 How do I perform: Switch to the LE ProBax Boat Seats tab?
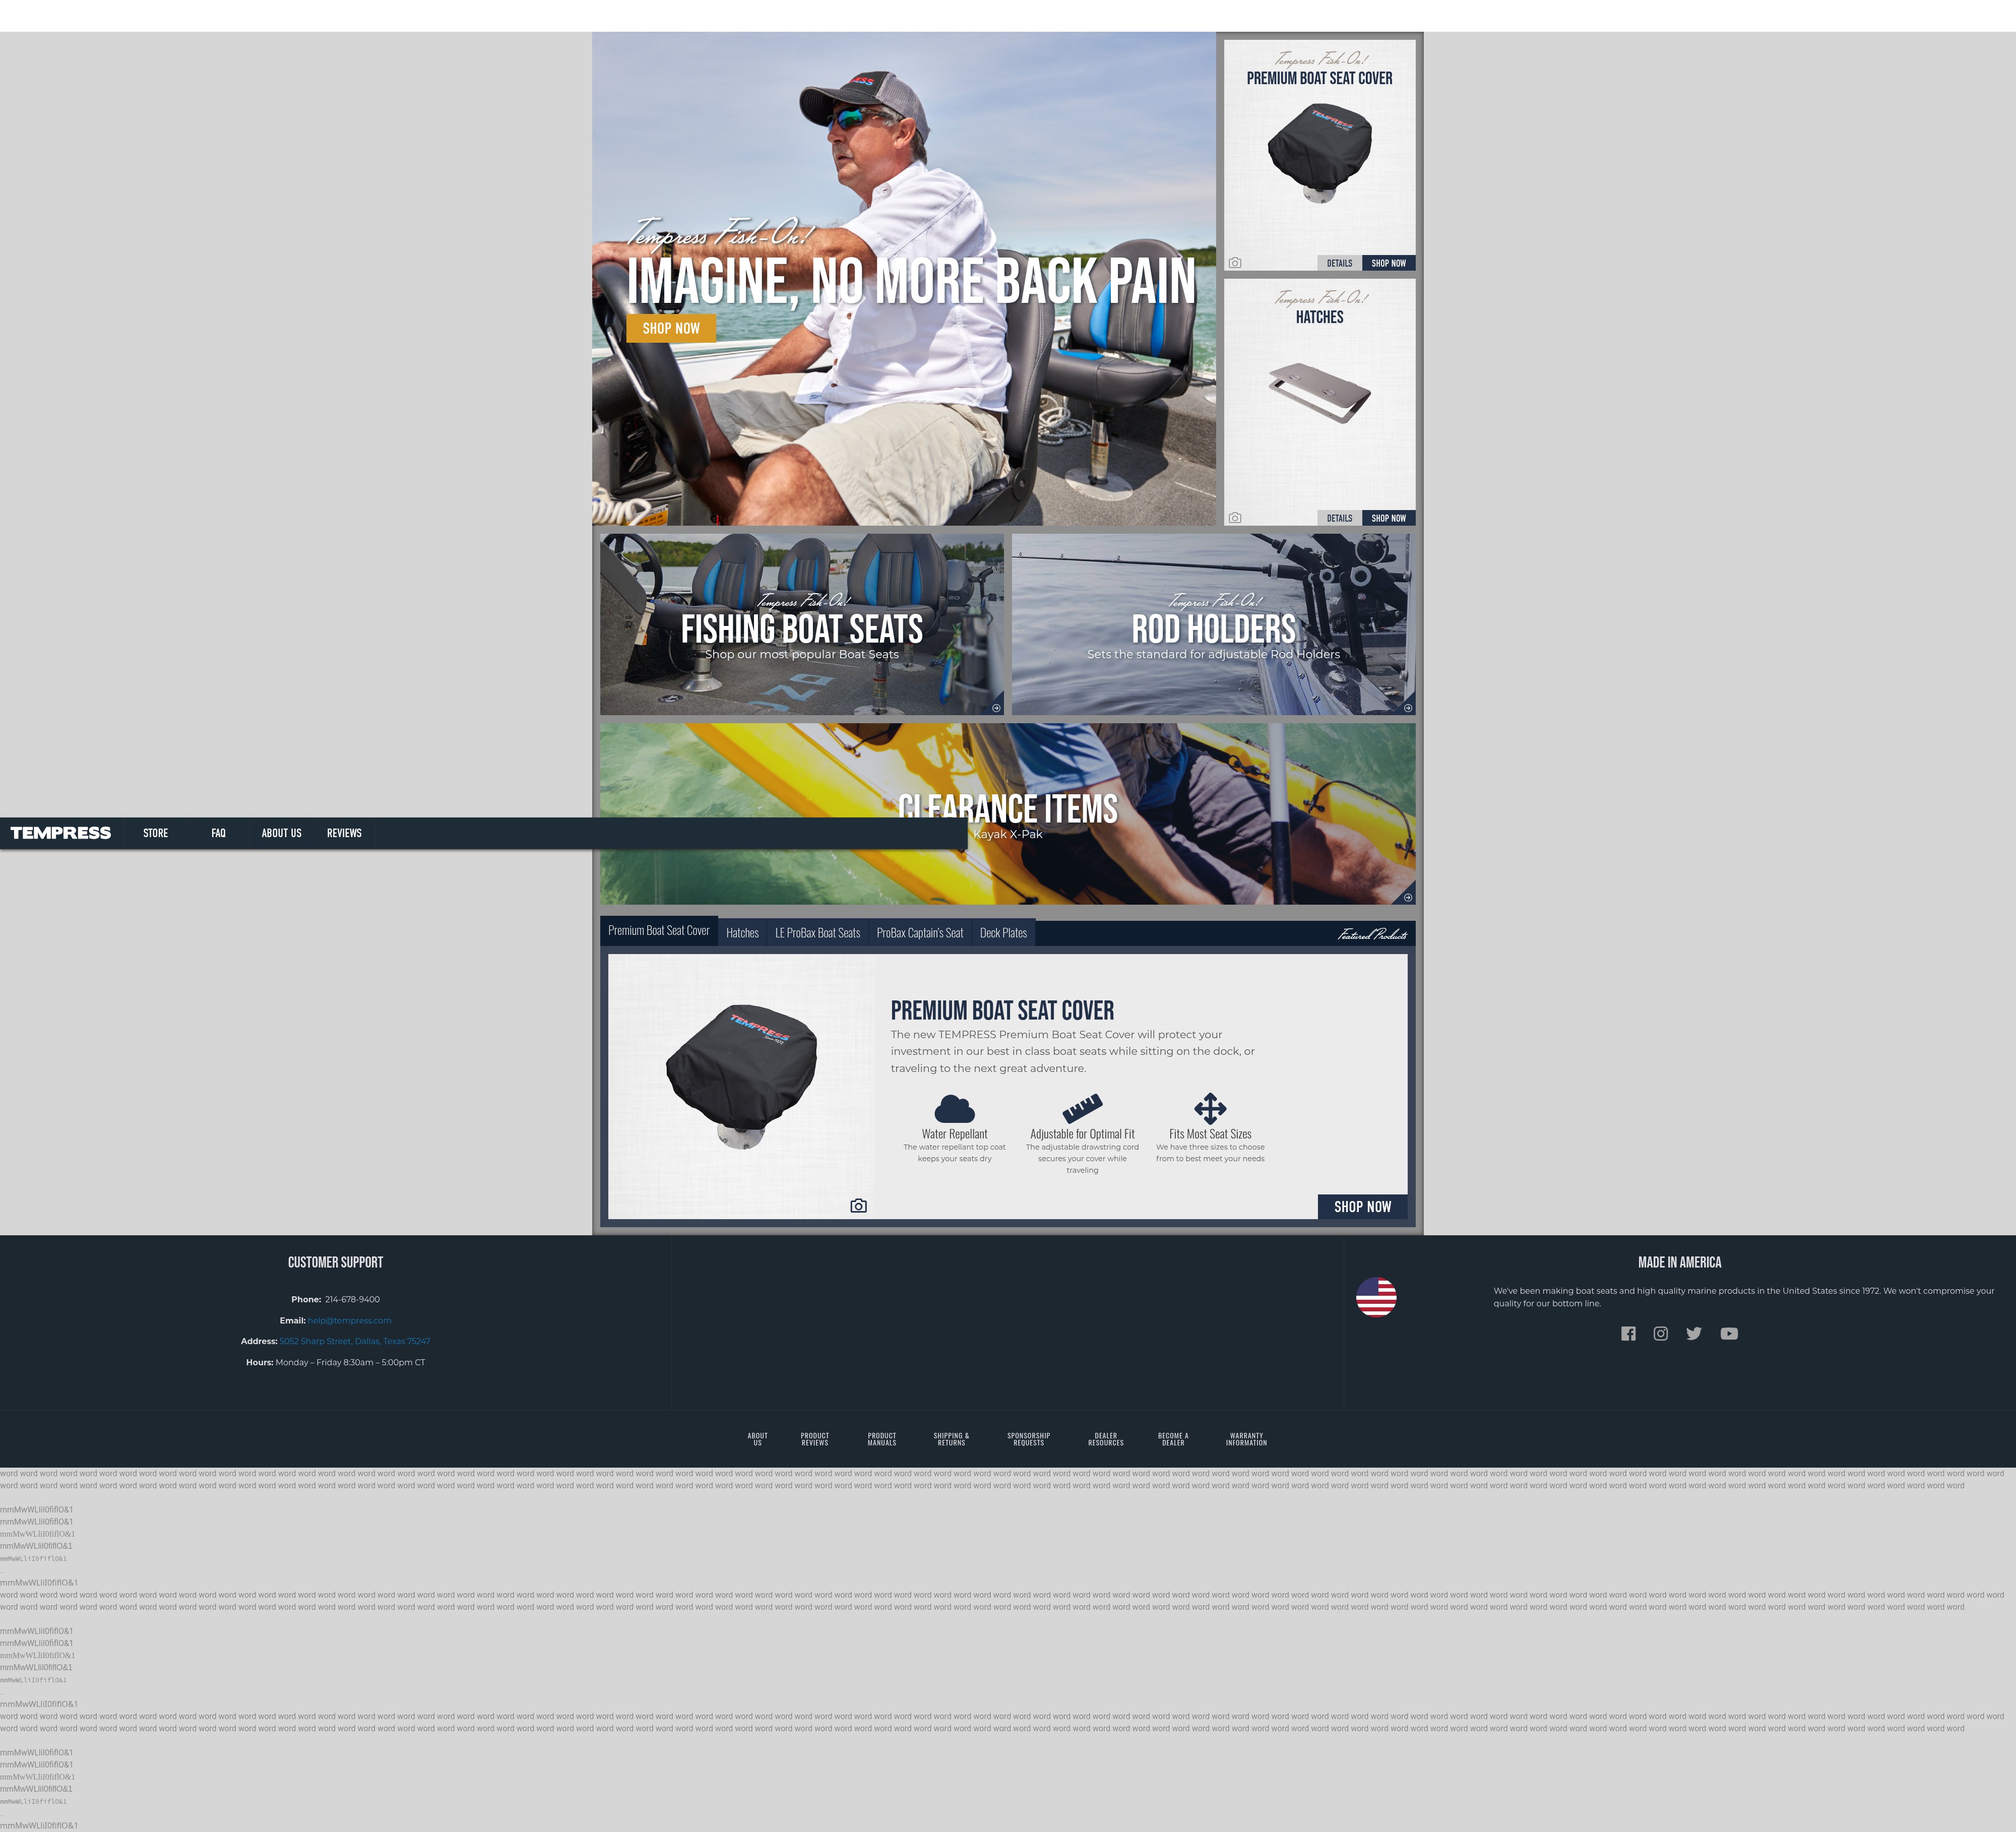(817, 933)
